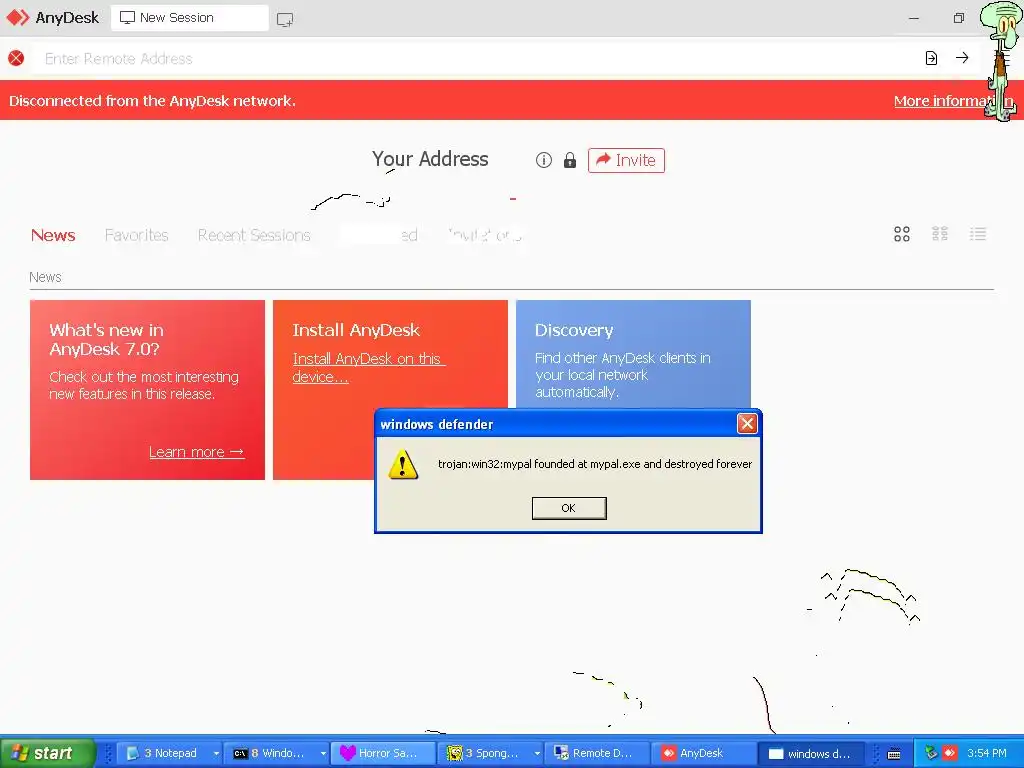Switch to Remote D... taskbar item
1024x768 pixels.
point(597,753)
